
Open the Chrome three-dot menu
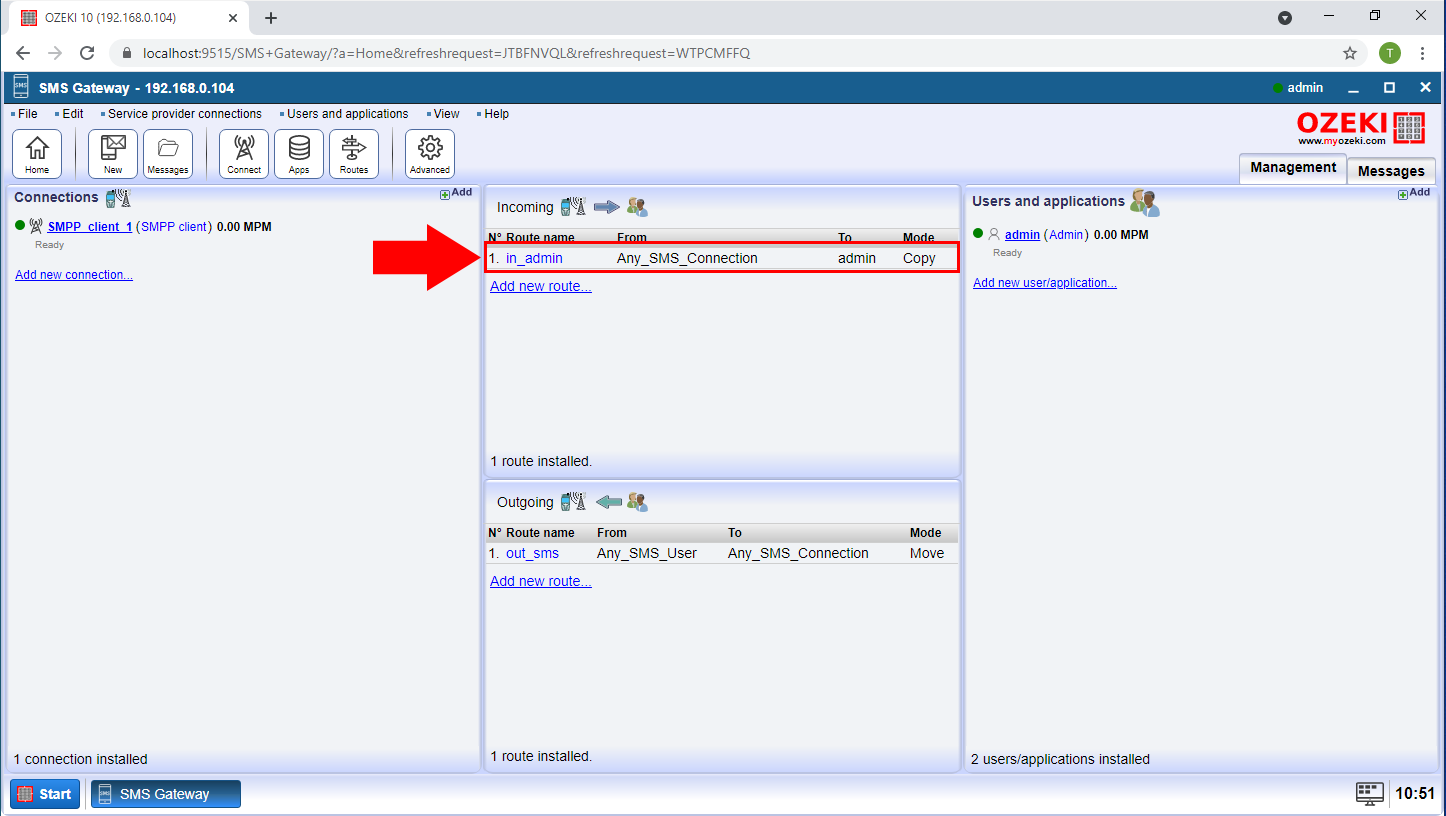[x=1422, y=53]
